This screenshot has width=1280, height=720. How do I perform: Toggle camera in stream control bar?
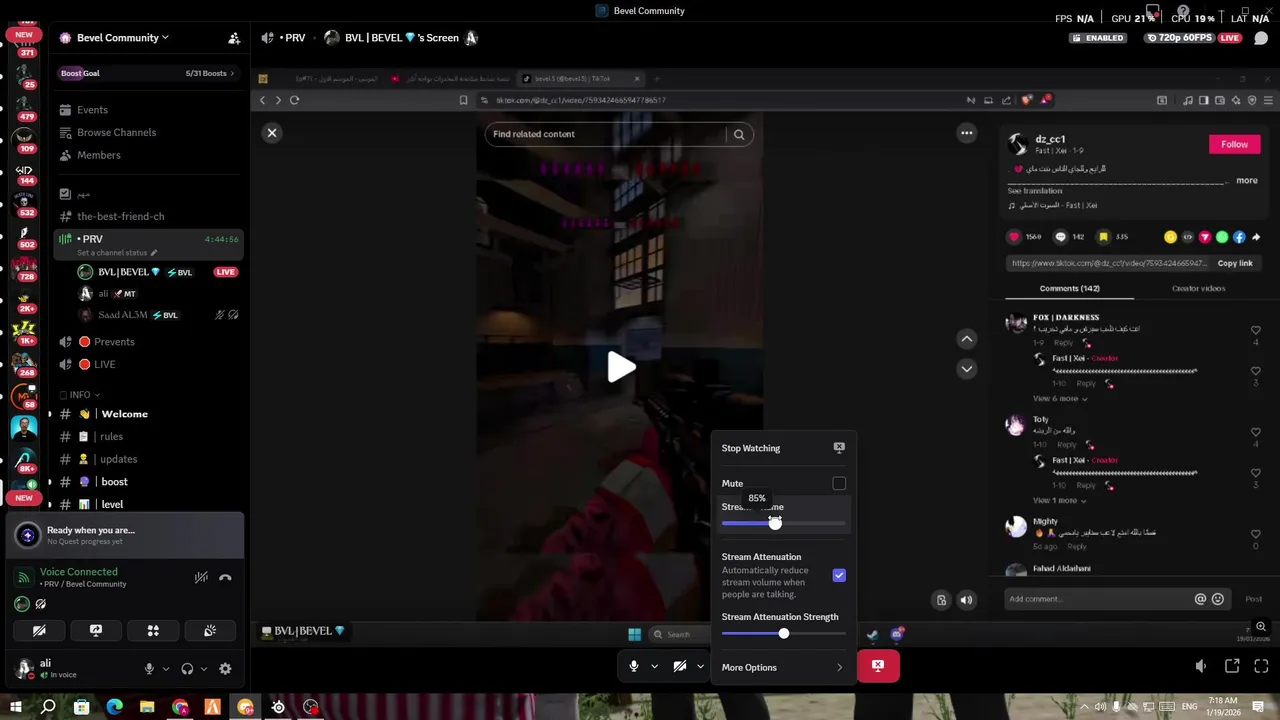tap(680, 666)
